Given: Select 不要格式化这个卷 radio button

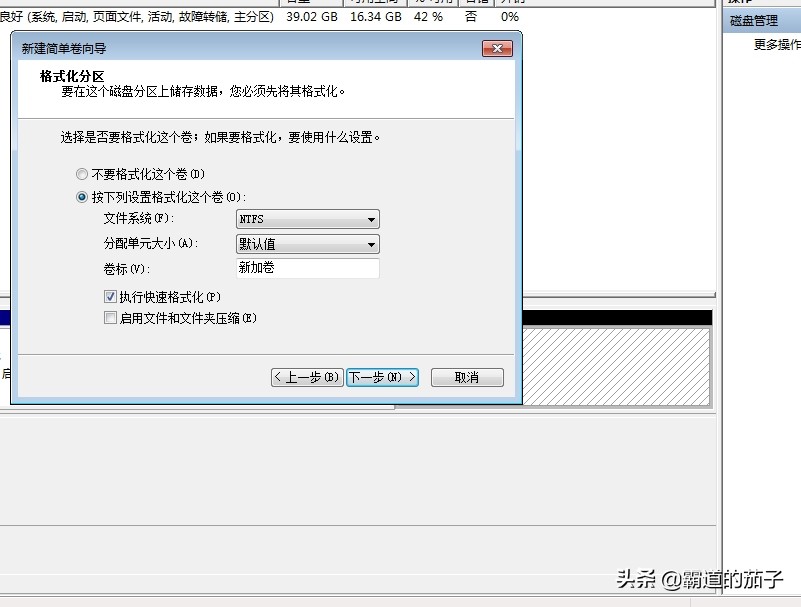Looking at the screenshot, I should pos(82,174).
